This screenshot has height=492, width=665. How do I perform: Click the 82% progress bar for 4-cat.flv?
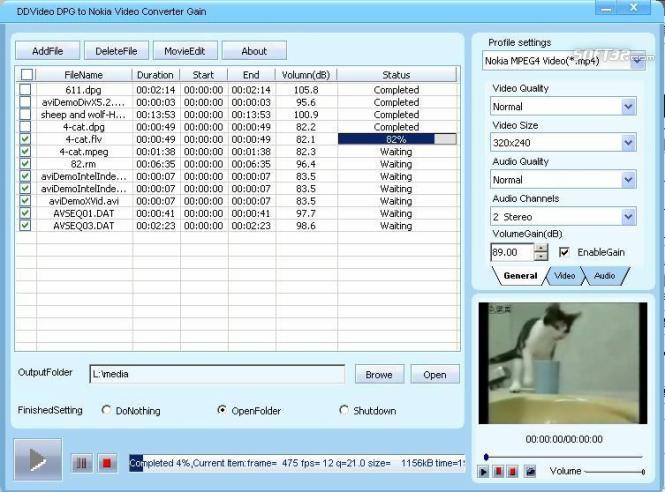pyautogui.click(x=397, y=139)
